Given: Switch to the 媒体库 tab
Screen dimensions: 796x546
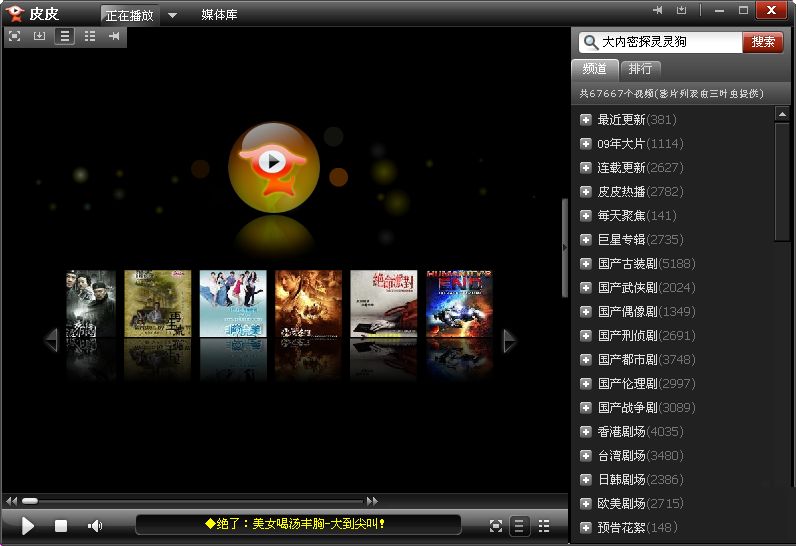Looking at the screenshot, I should point(219,15).
